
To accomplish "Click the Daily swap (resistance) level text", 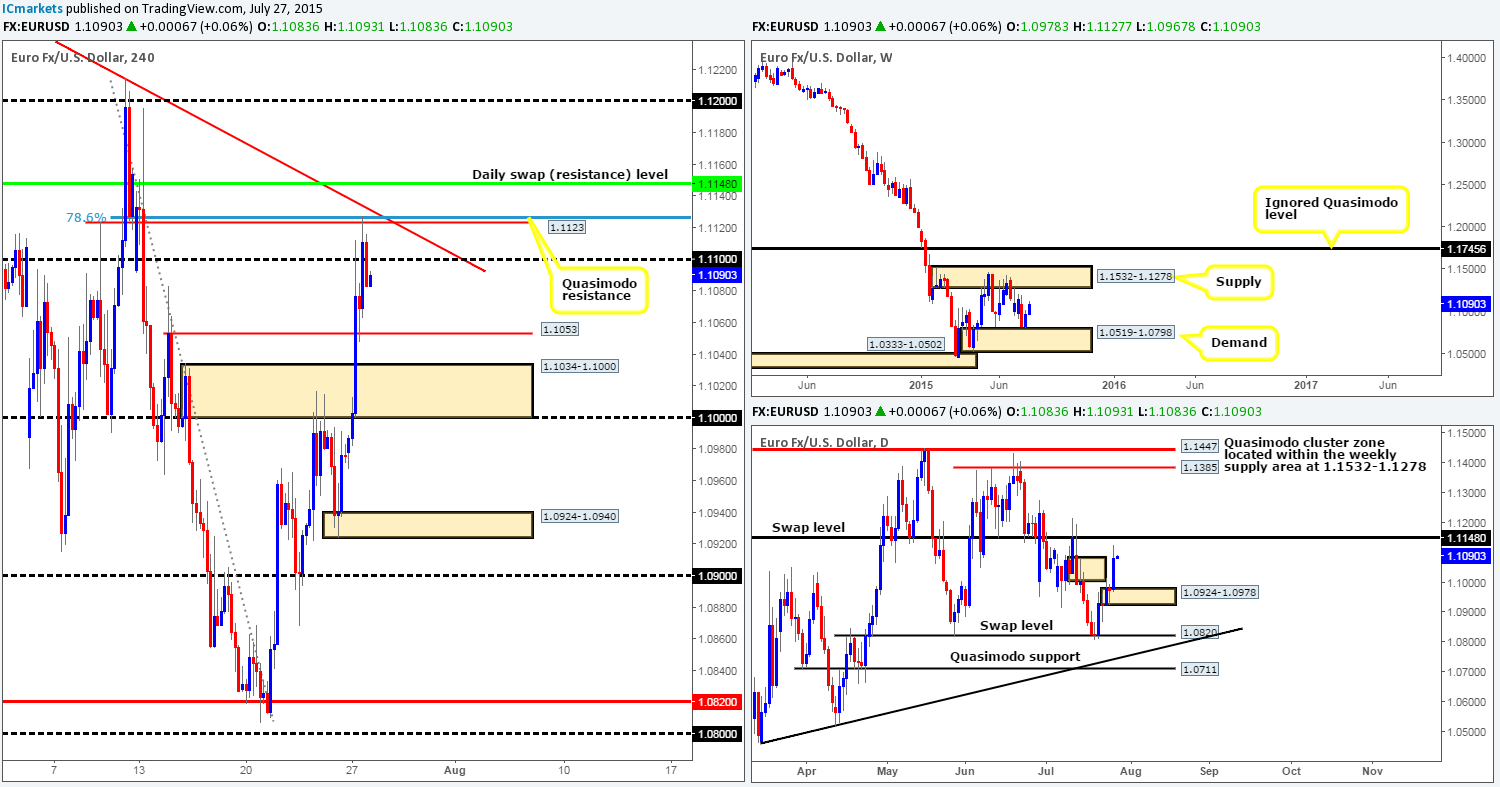I will pos(568,174).
